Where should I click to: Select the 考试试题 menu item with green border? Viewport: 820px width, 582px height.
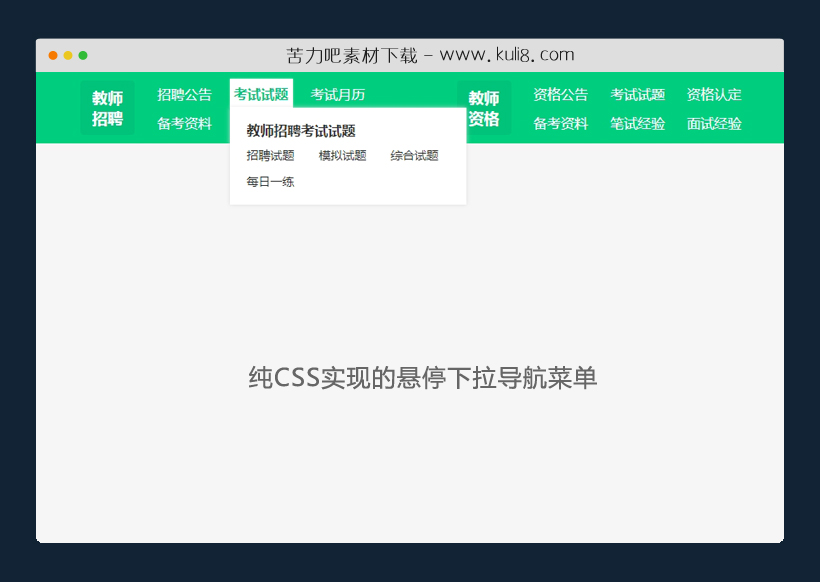pos(260,94)
